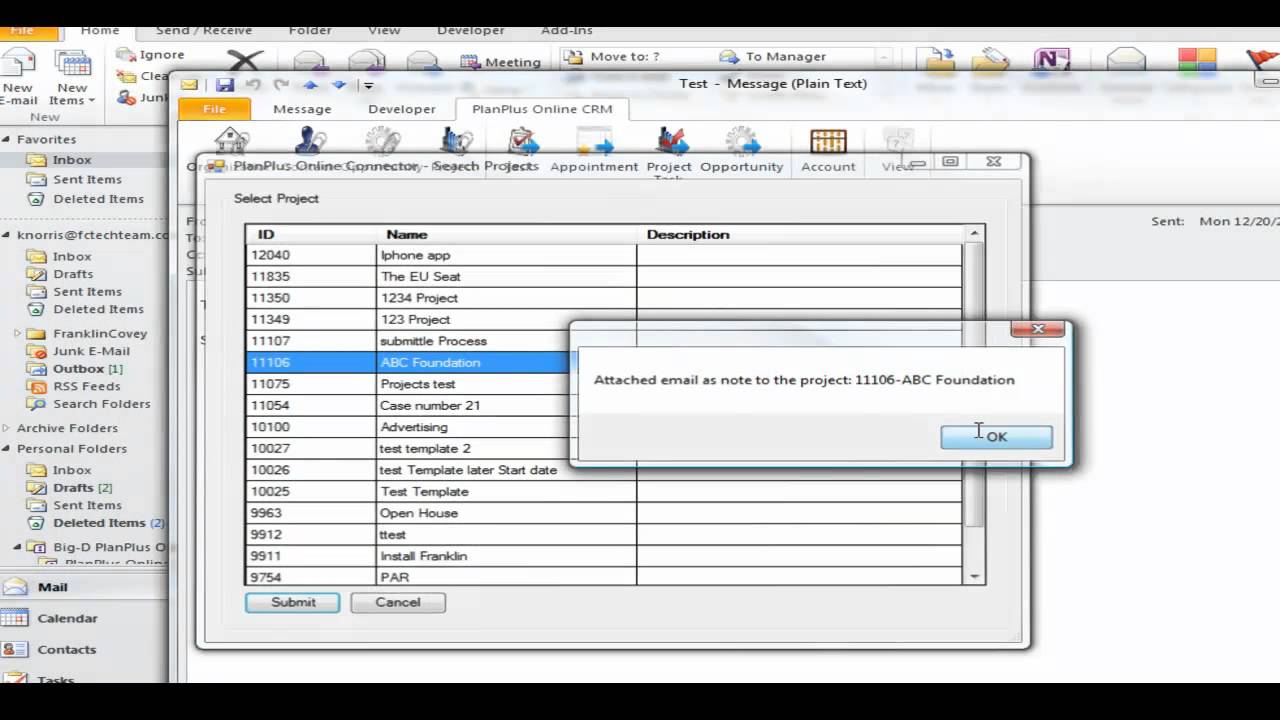Click the Junk button in Outlook ribbon
Viewport: 1280px width, 720px height.
pyautogui.click(x=143, y=97)
